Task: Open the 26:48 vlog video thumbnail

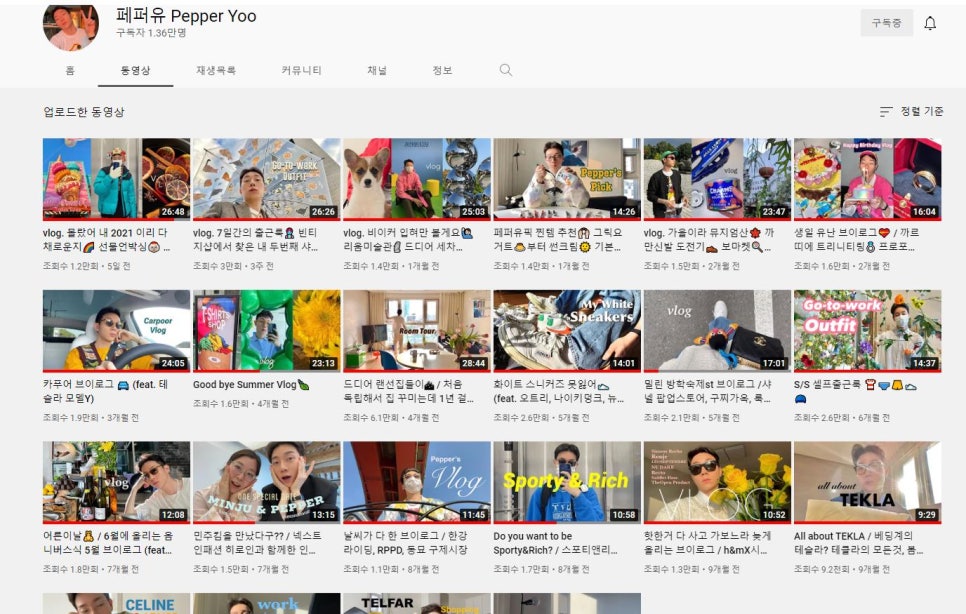Action: 116,179
